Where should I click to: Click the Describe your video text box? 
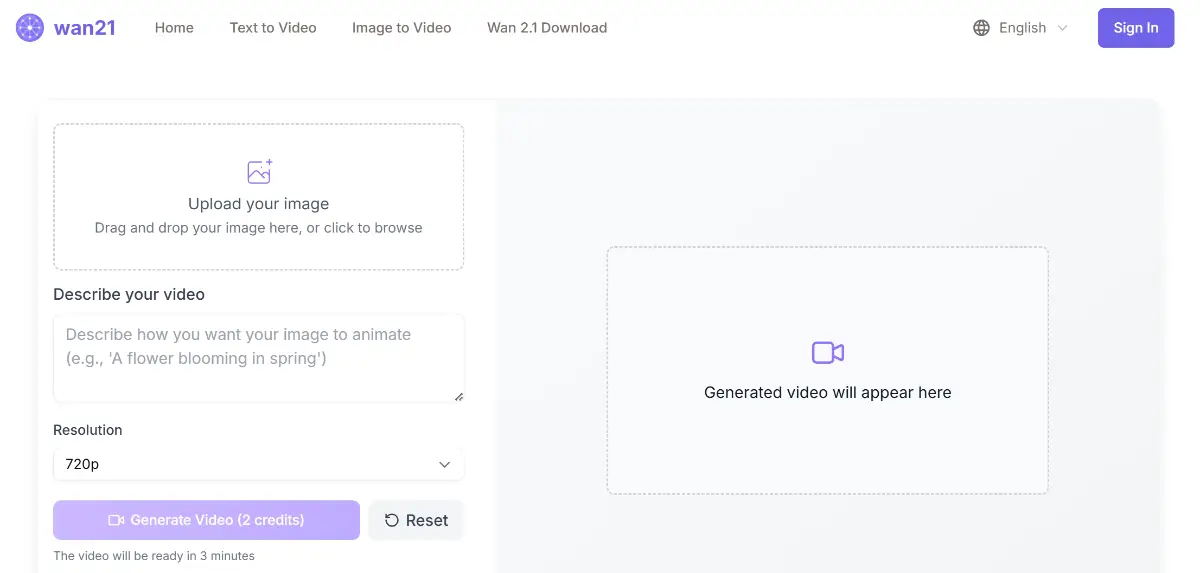tap(258, 357)
